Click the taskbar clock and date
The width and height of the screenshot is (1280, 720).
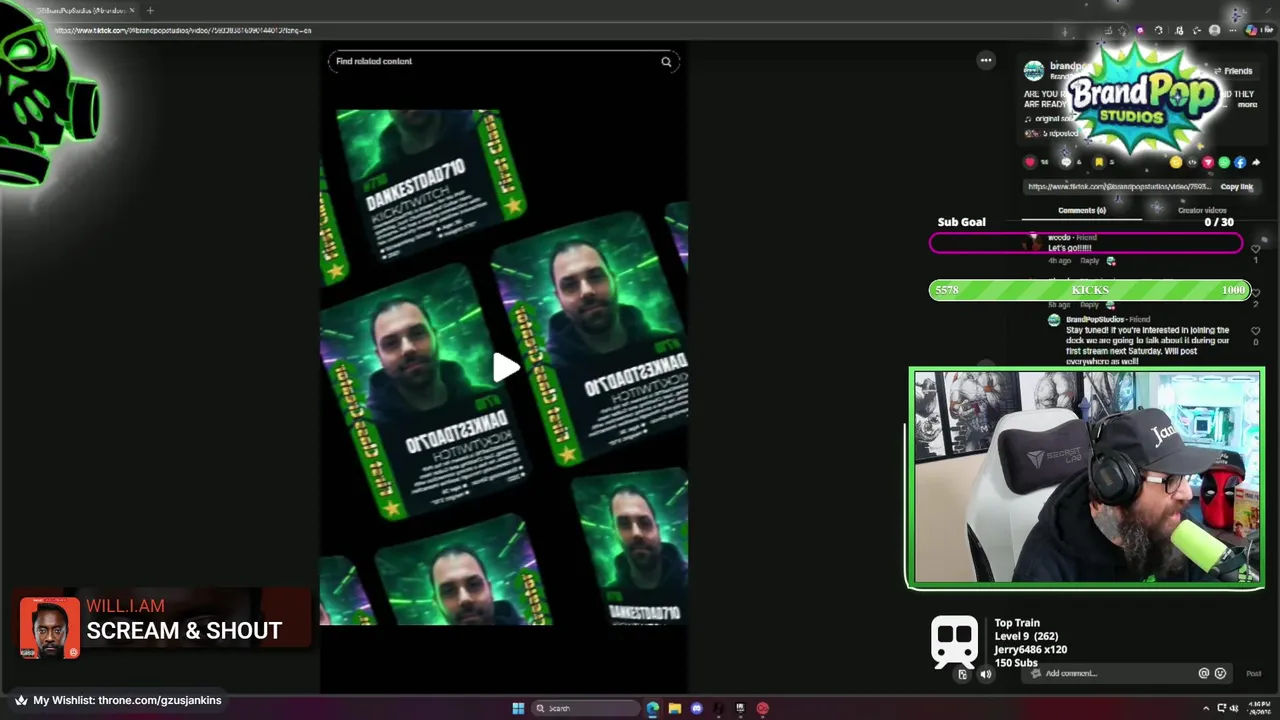click(x=1259, y=708)
